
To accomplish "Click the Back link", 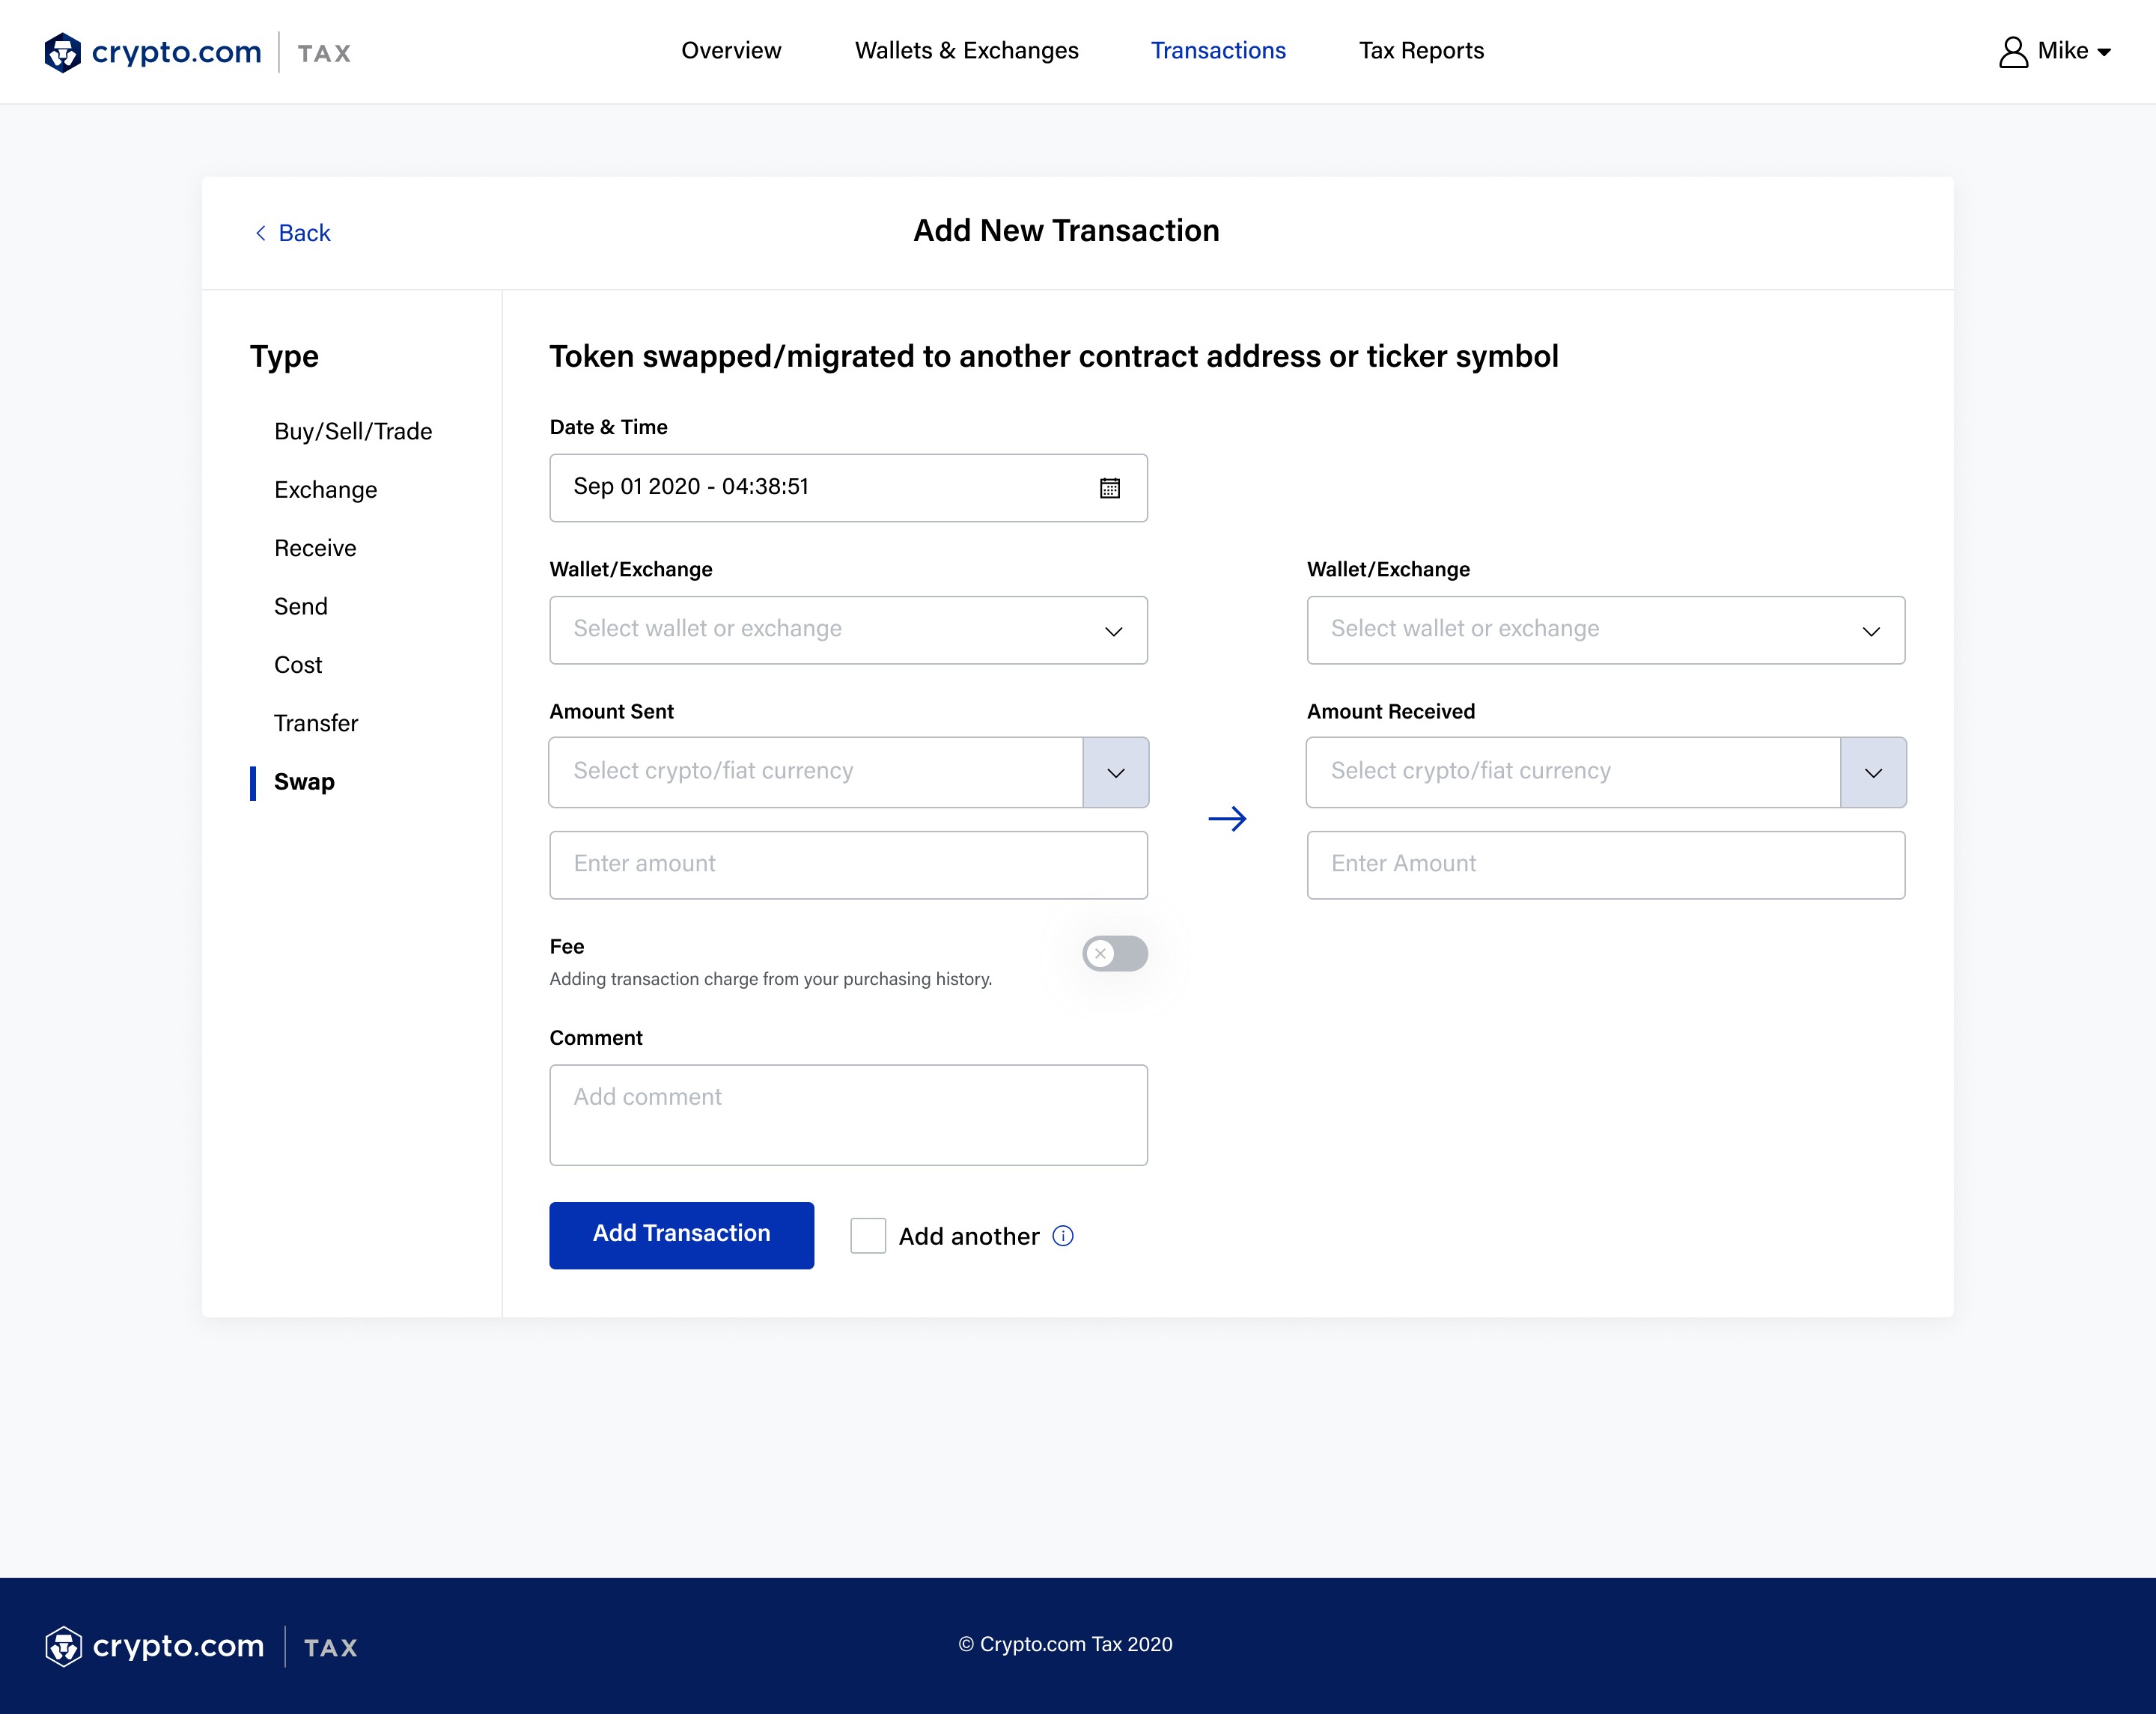I will [x=303, y=233].
